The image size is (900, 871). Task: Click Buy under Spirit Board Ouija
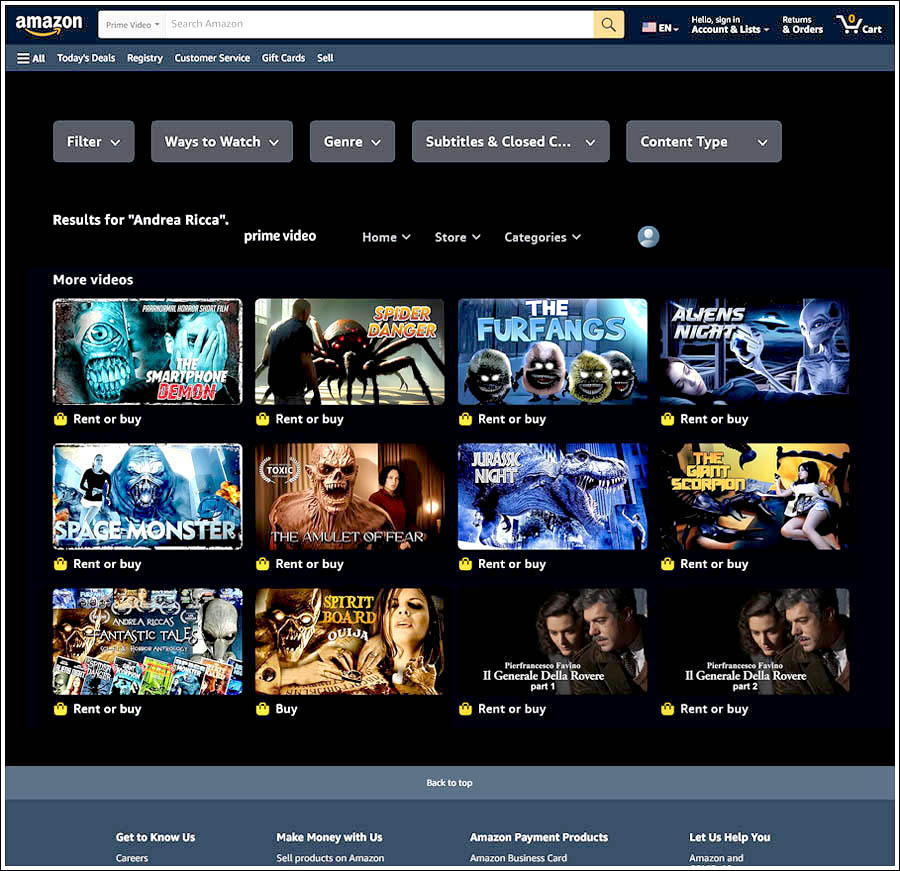click(286, 709)
